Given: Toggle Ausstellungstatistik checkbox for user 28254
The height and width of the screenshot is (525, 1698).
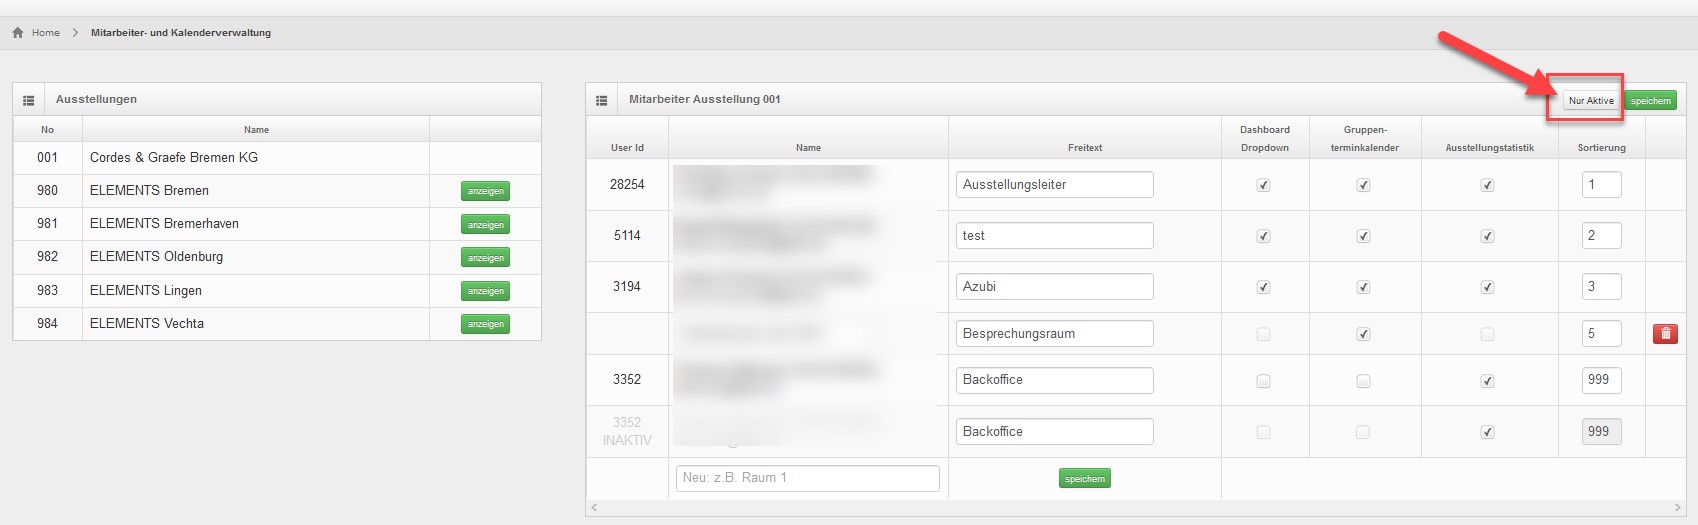Looking at the screenshot, I should pos(1488,185).
